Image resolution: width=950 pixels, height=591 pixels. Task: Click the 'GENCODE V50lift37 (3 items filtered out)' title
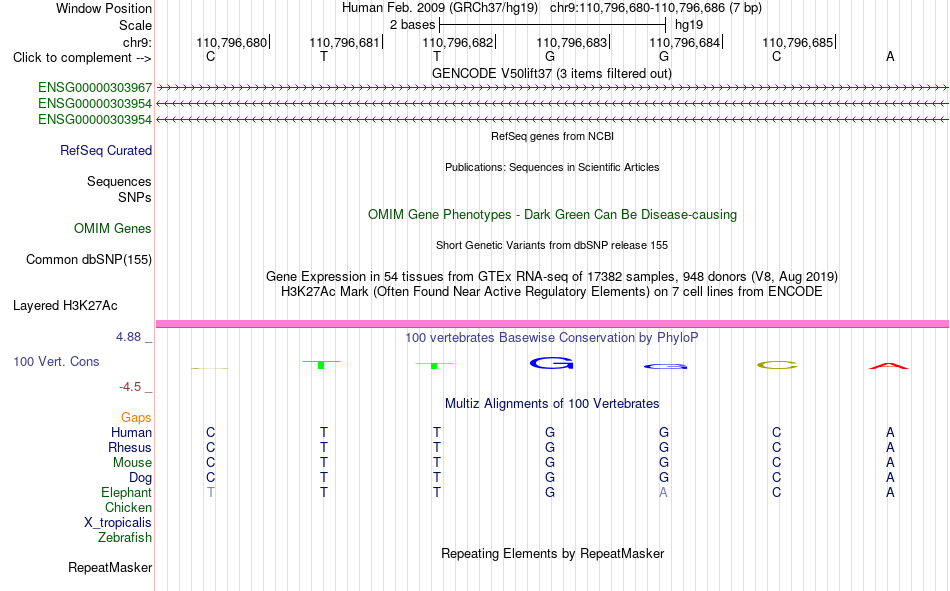[551, 73]
